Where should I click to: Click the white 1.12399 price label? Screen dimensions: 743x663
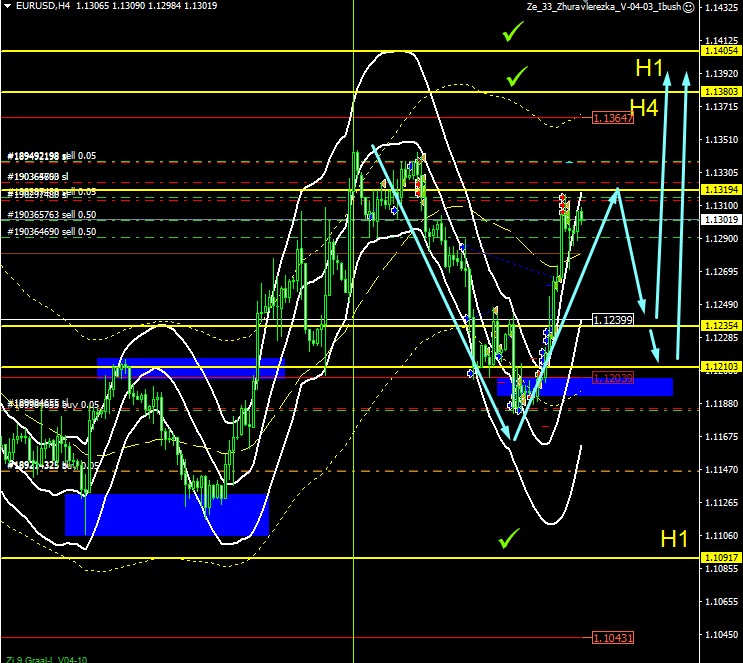click(612, 320)
